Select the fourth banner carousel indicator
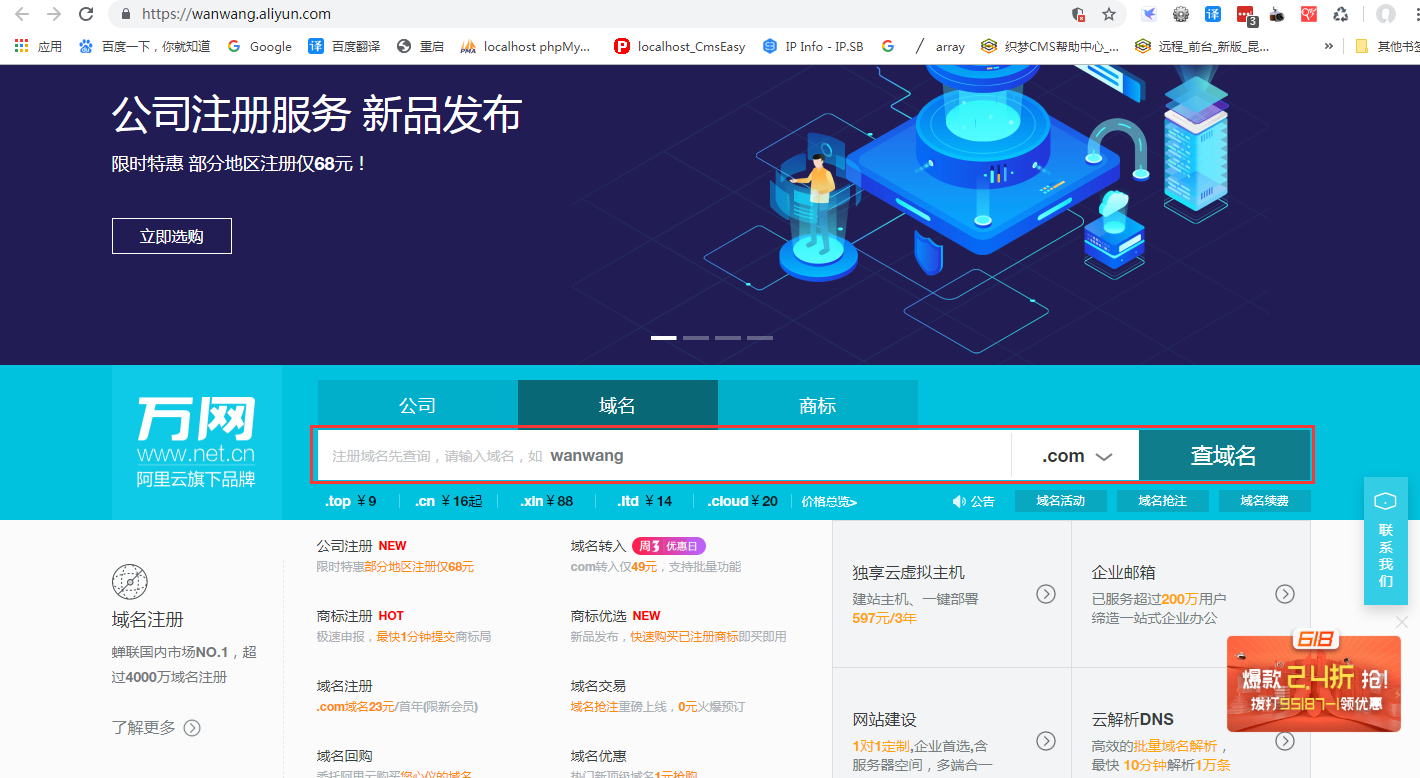Screen dimensions: 1420x778 (760, 338)
